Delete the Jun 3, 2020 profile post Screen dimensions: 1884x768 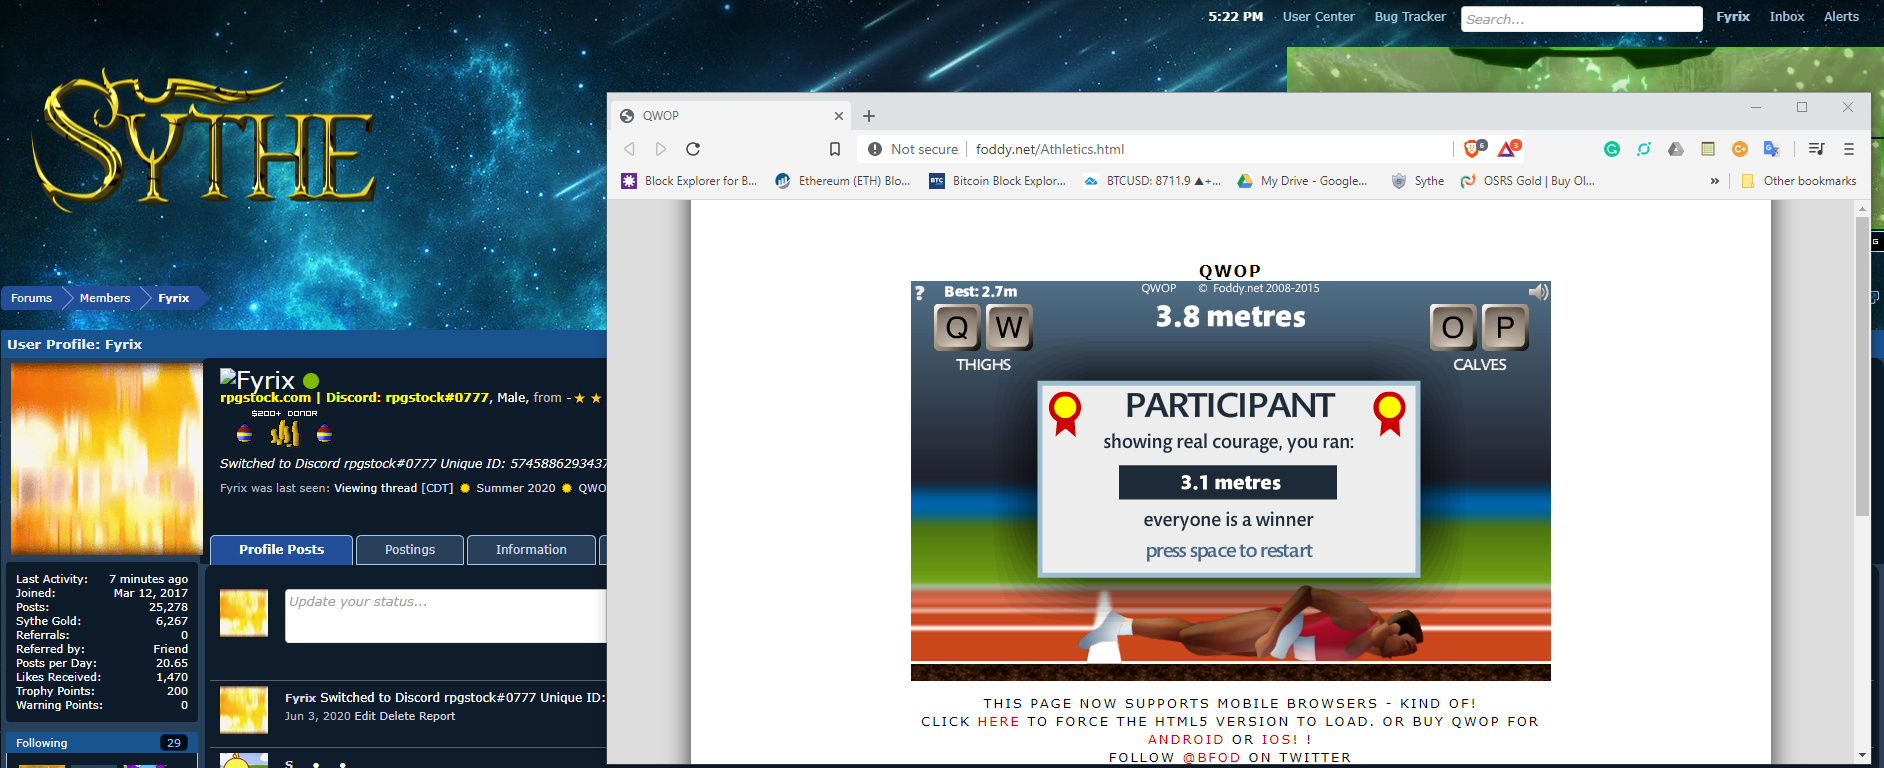pyautogui.click(x=397, y=716)
